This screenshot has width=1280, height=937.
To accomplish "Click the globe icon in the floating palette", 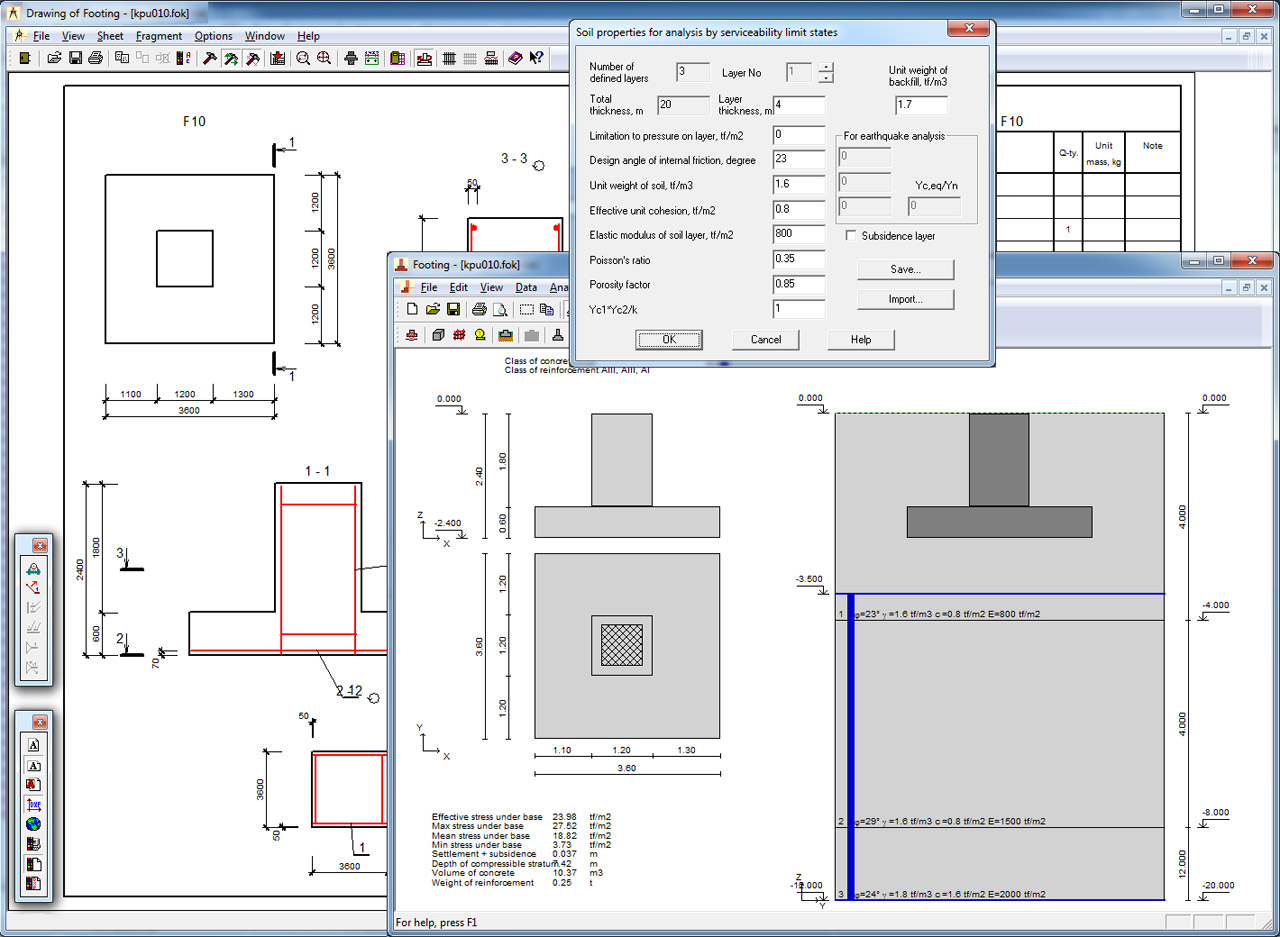I will (x=34, y=824).
